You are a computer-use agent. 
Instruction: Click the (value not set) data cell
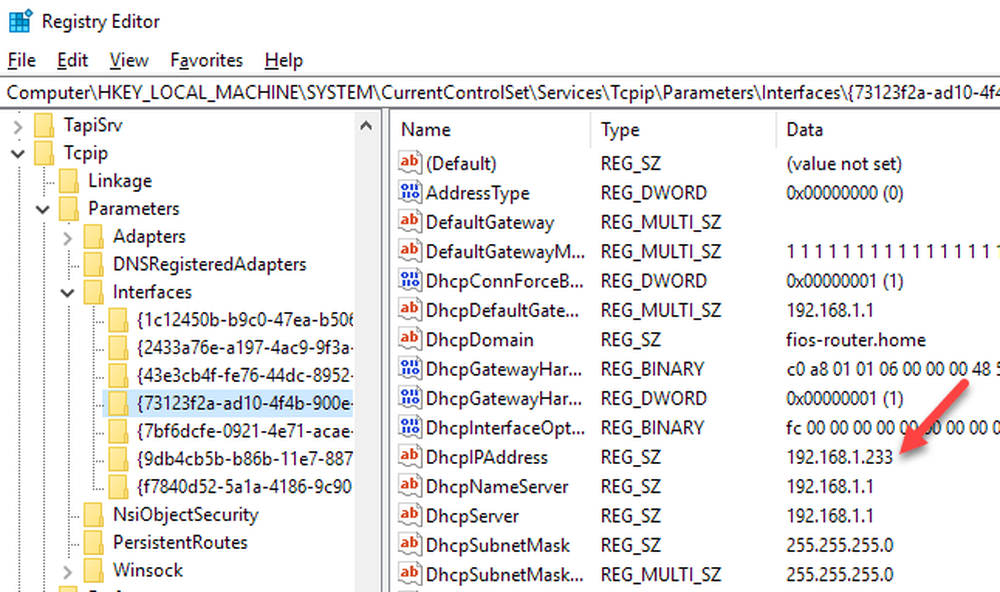pos(844,164)
